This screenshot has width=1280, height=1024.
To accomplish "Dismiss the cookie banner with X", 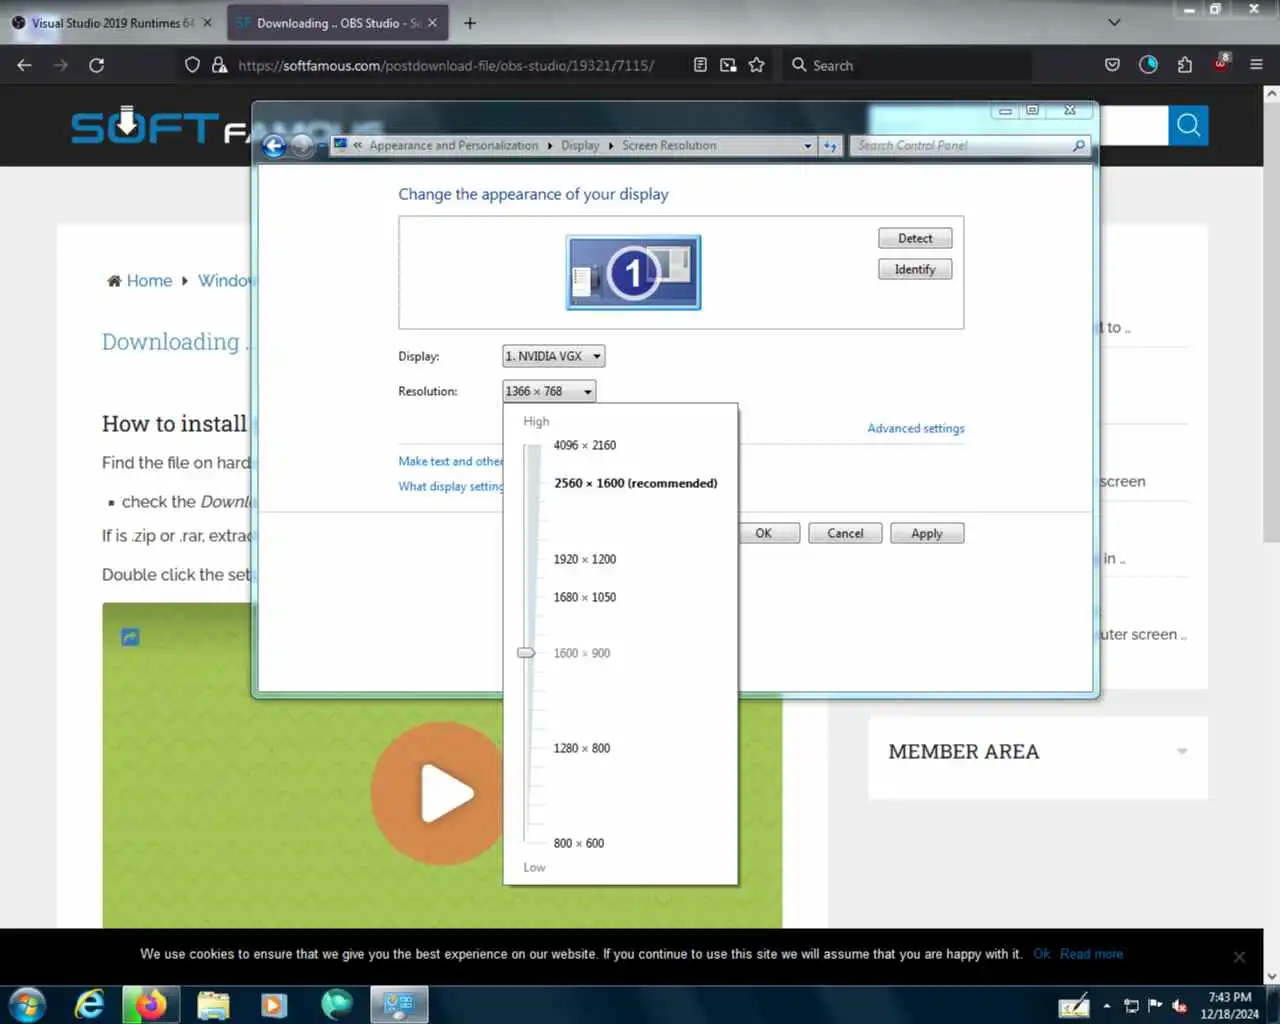I will 1239,957.
